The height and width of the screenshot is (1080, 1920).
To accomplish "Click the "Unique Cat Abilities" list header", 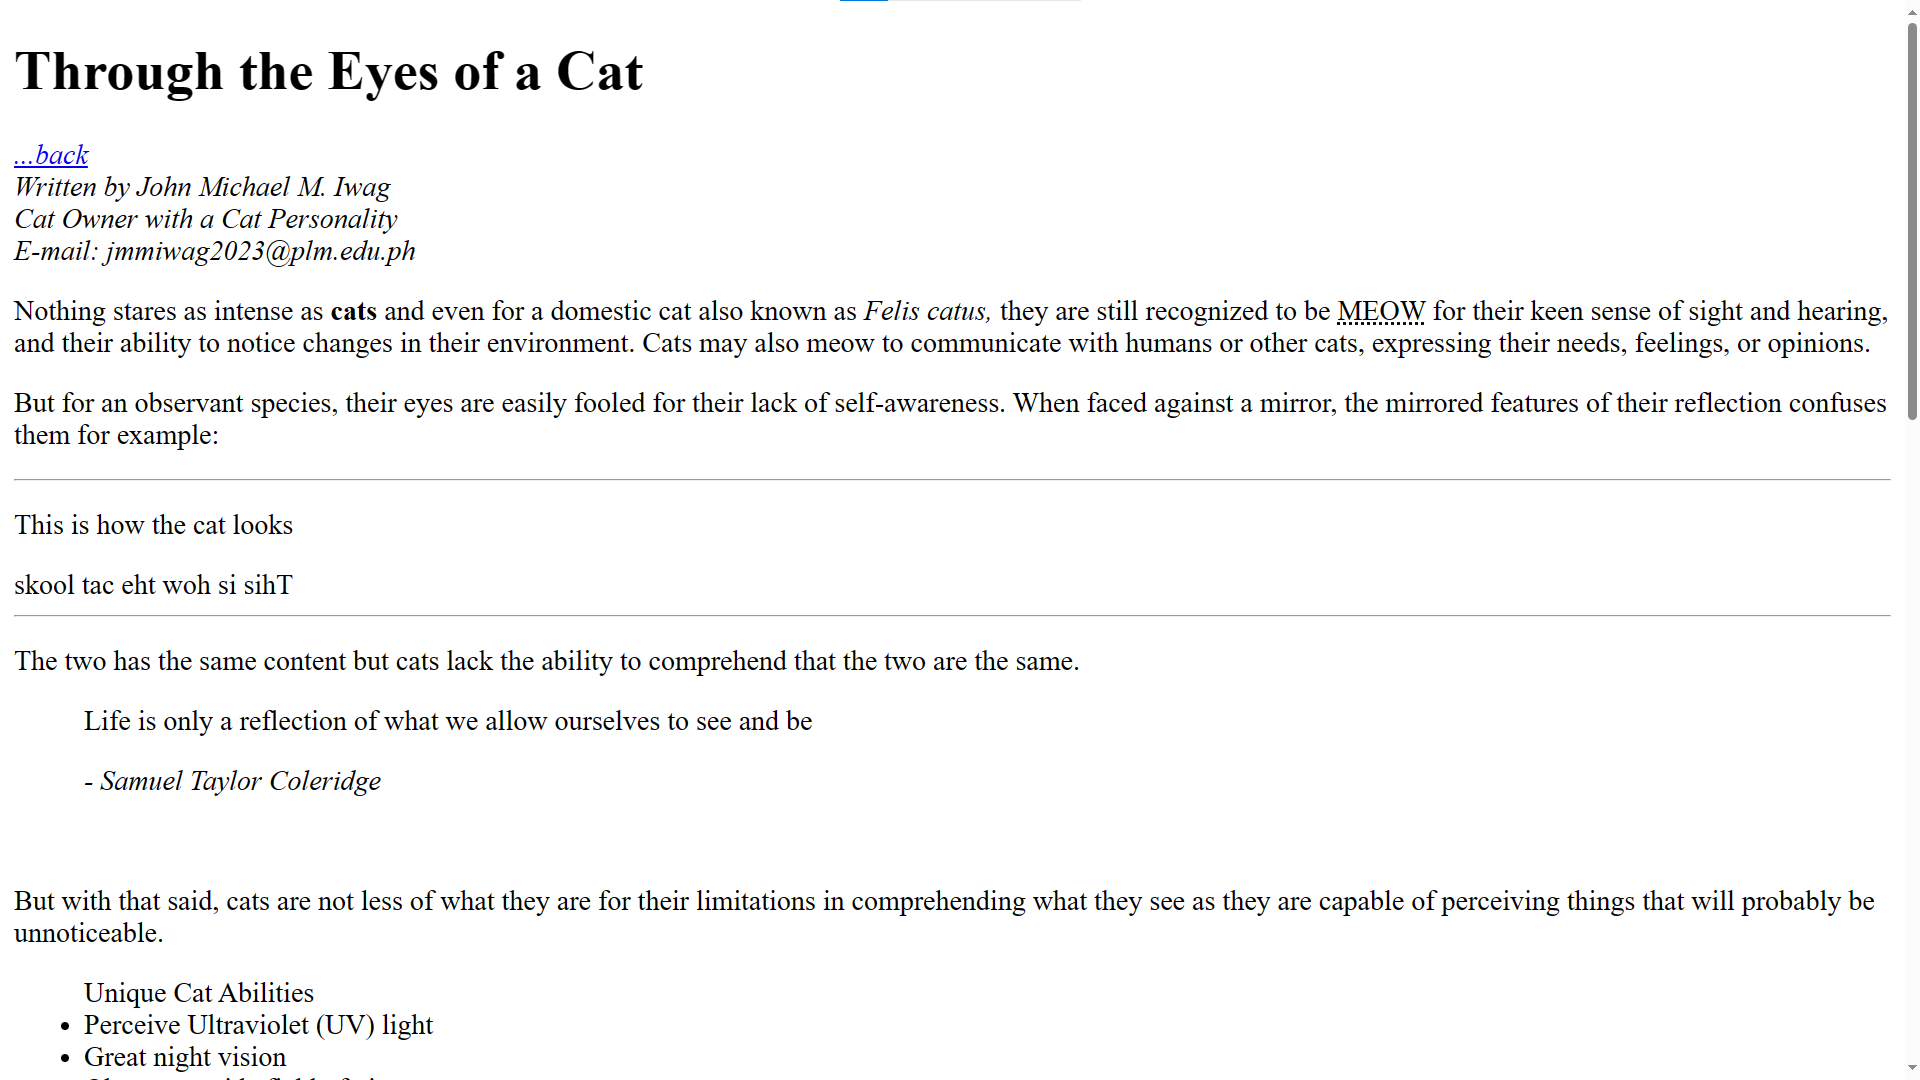I will coord(199,993).
